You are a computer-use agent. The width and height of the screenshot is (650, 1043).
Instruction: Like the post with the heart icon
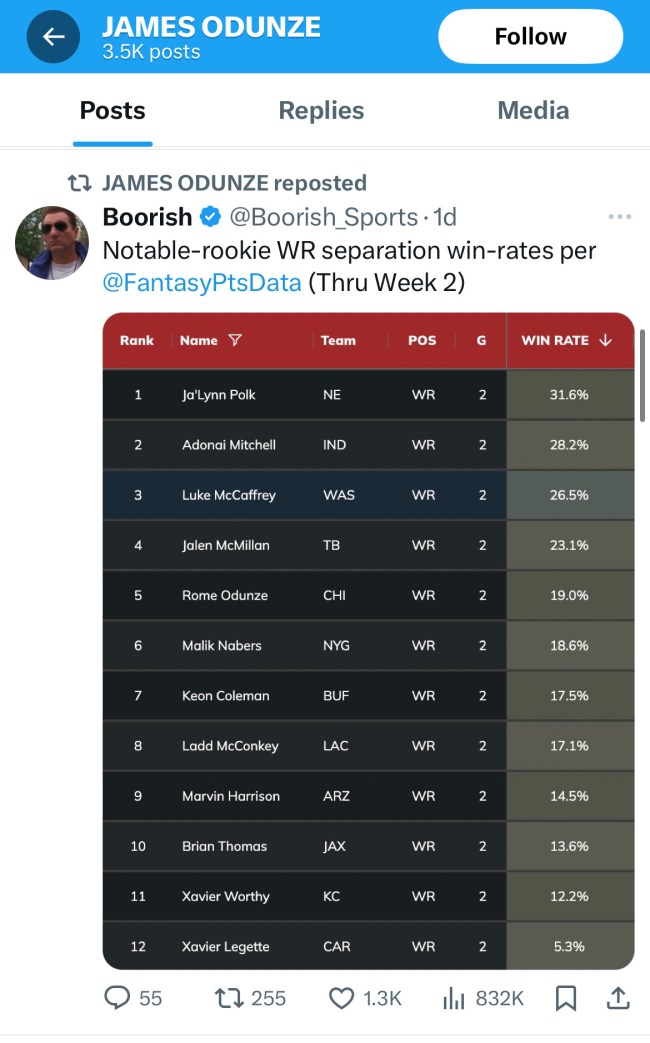coord(342,997)
